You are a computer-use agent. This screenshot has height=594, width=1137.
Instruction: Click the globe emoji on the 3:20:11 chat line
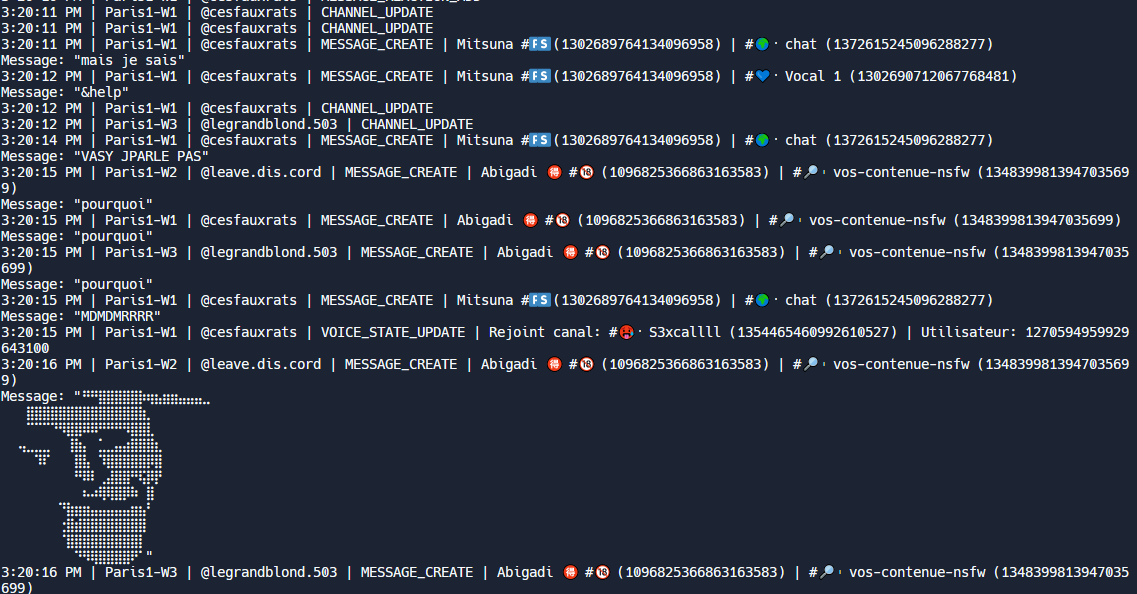pyautogui.click(x=762, y=45)
